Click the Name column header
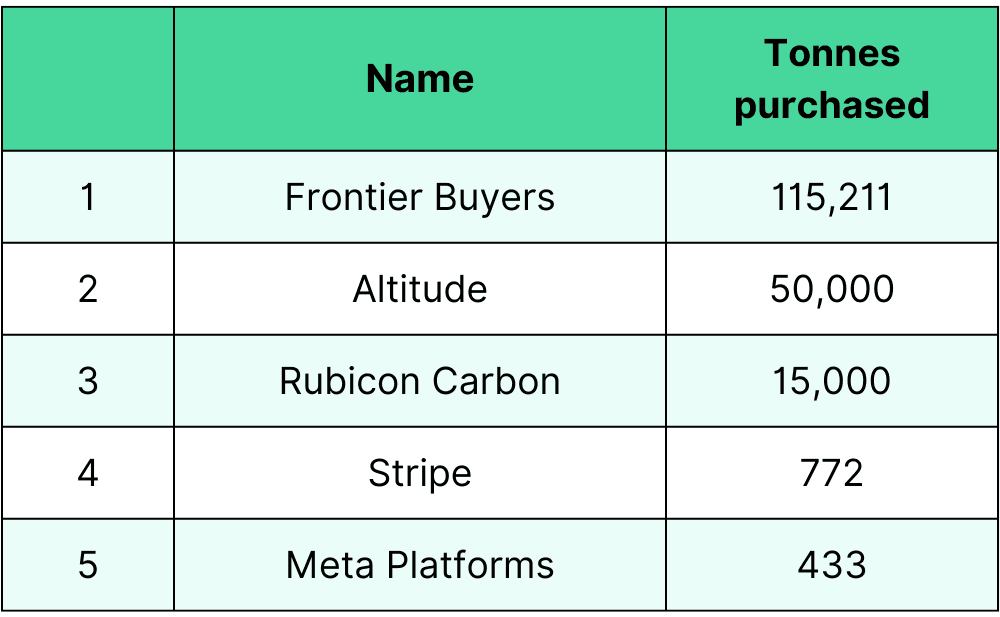This screenshot has height=617, width=1000. (x=420, y=79)
